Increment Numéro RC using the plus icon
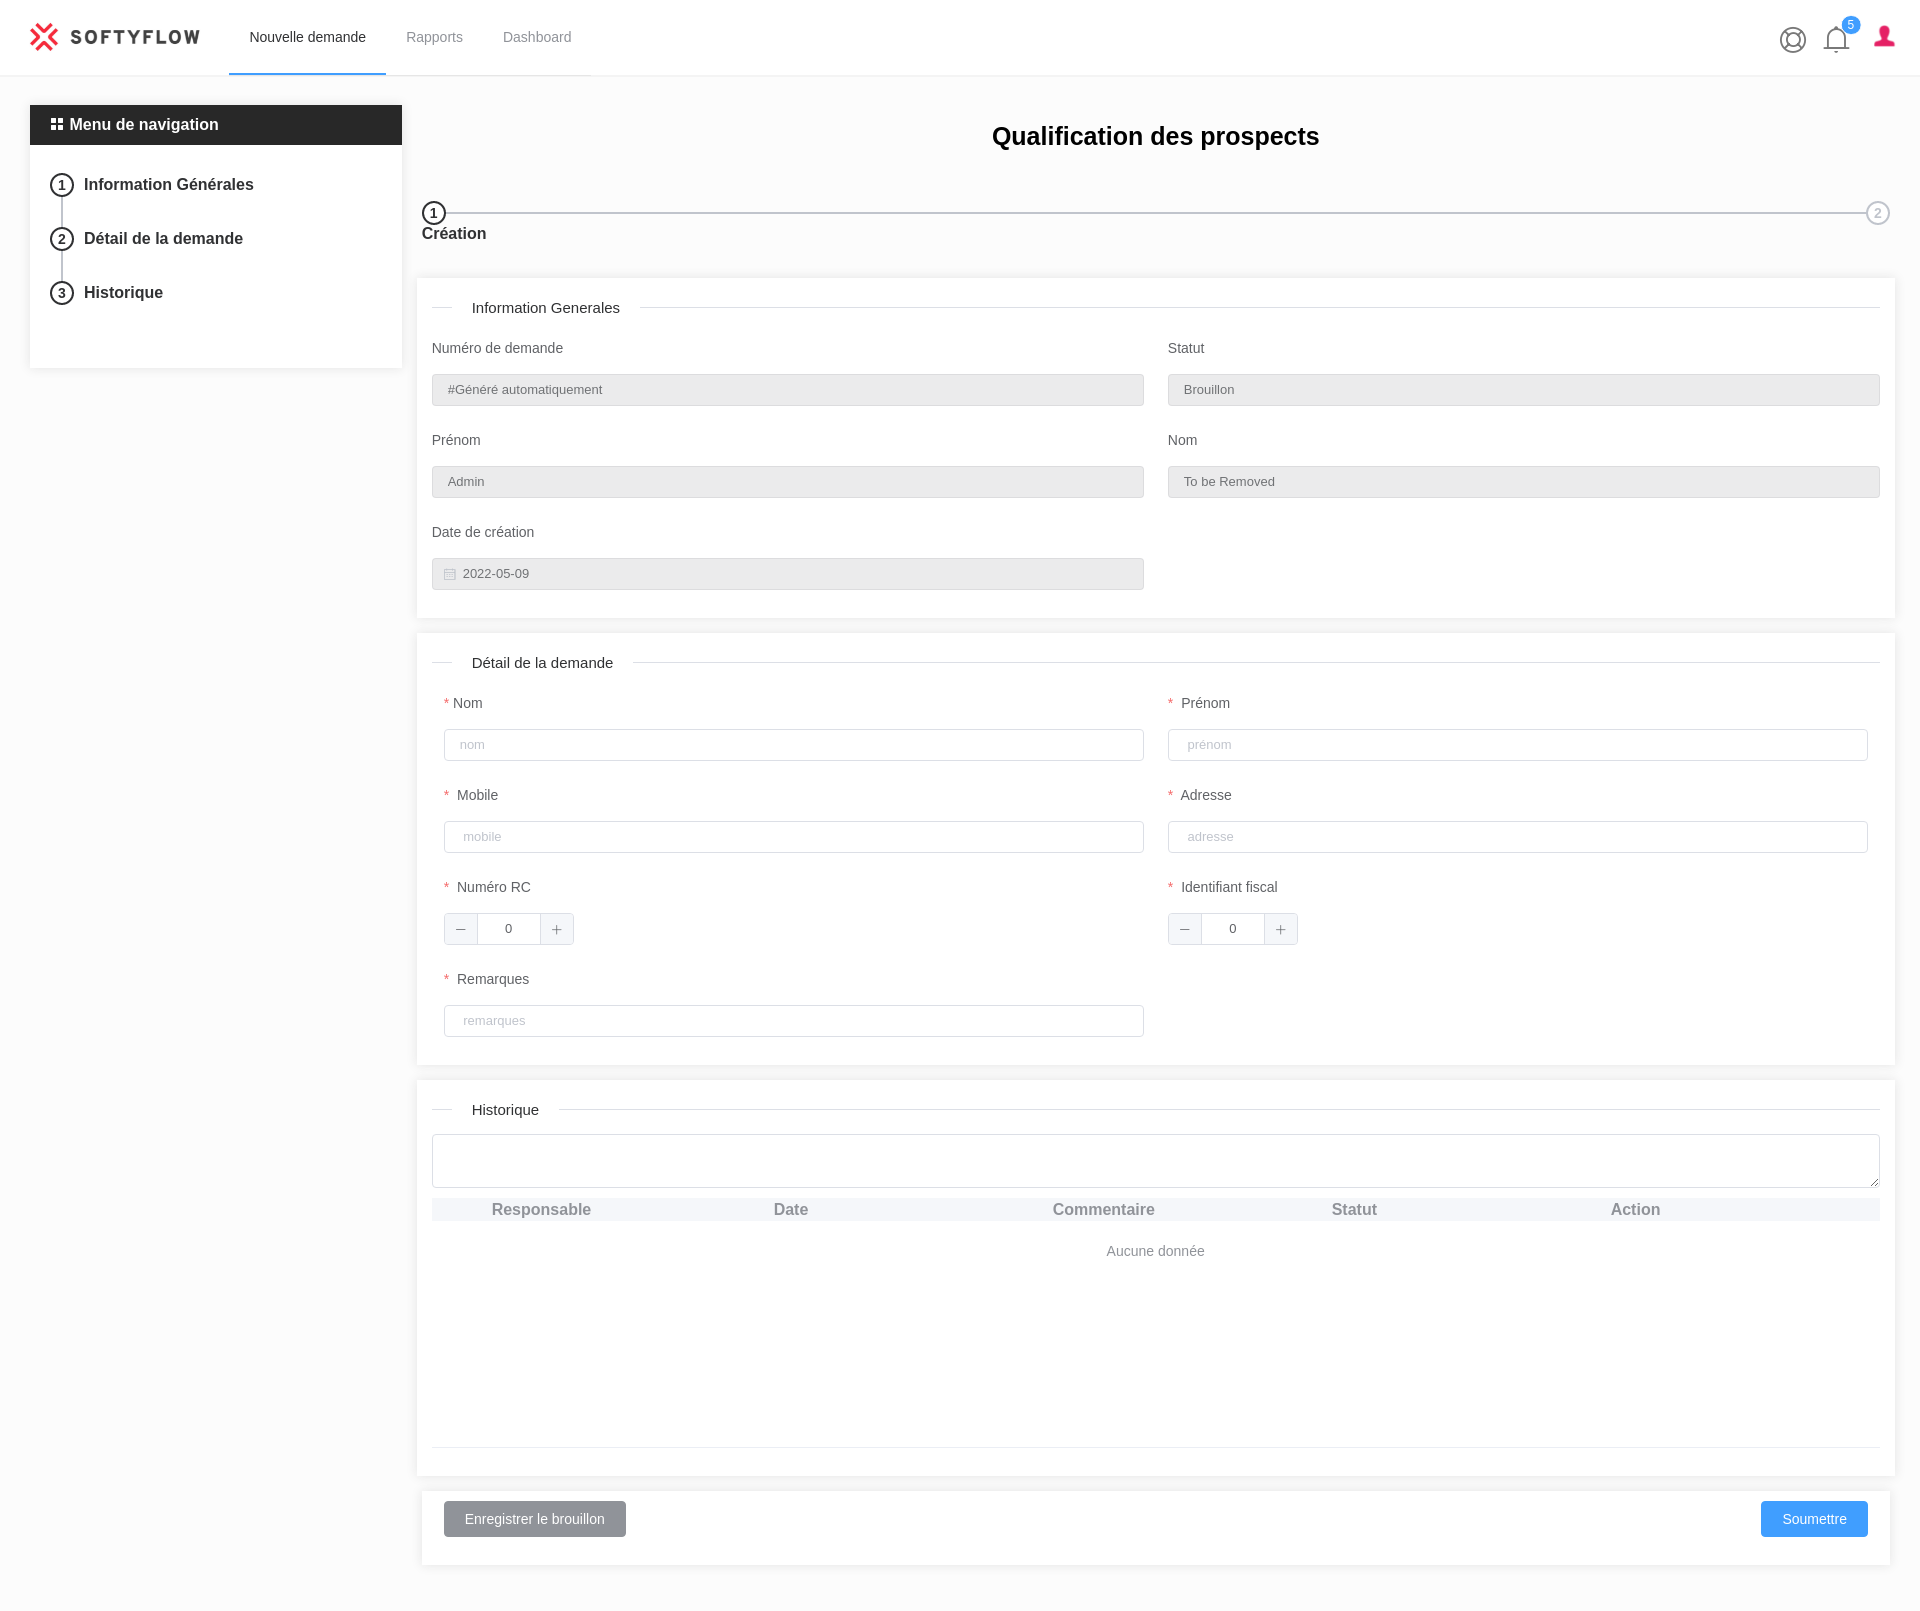The height and width of the screenshot is (1611, 1920). click(x=556, y=928)
